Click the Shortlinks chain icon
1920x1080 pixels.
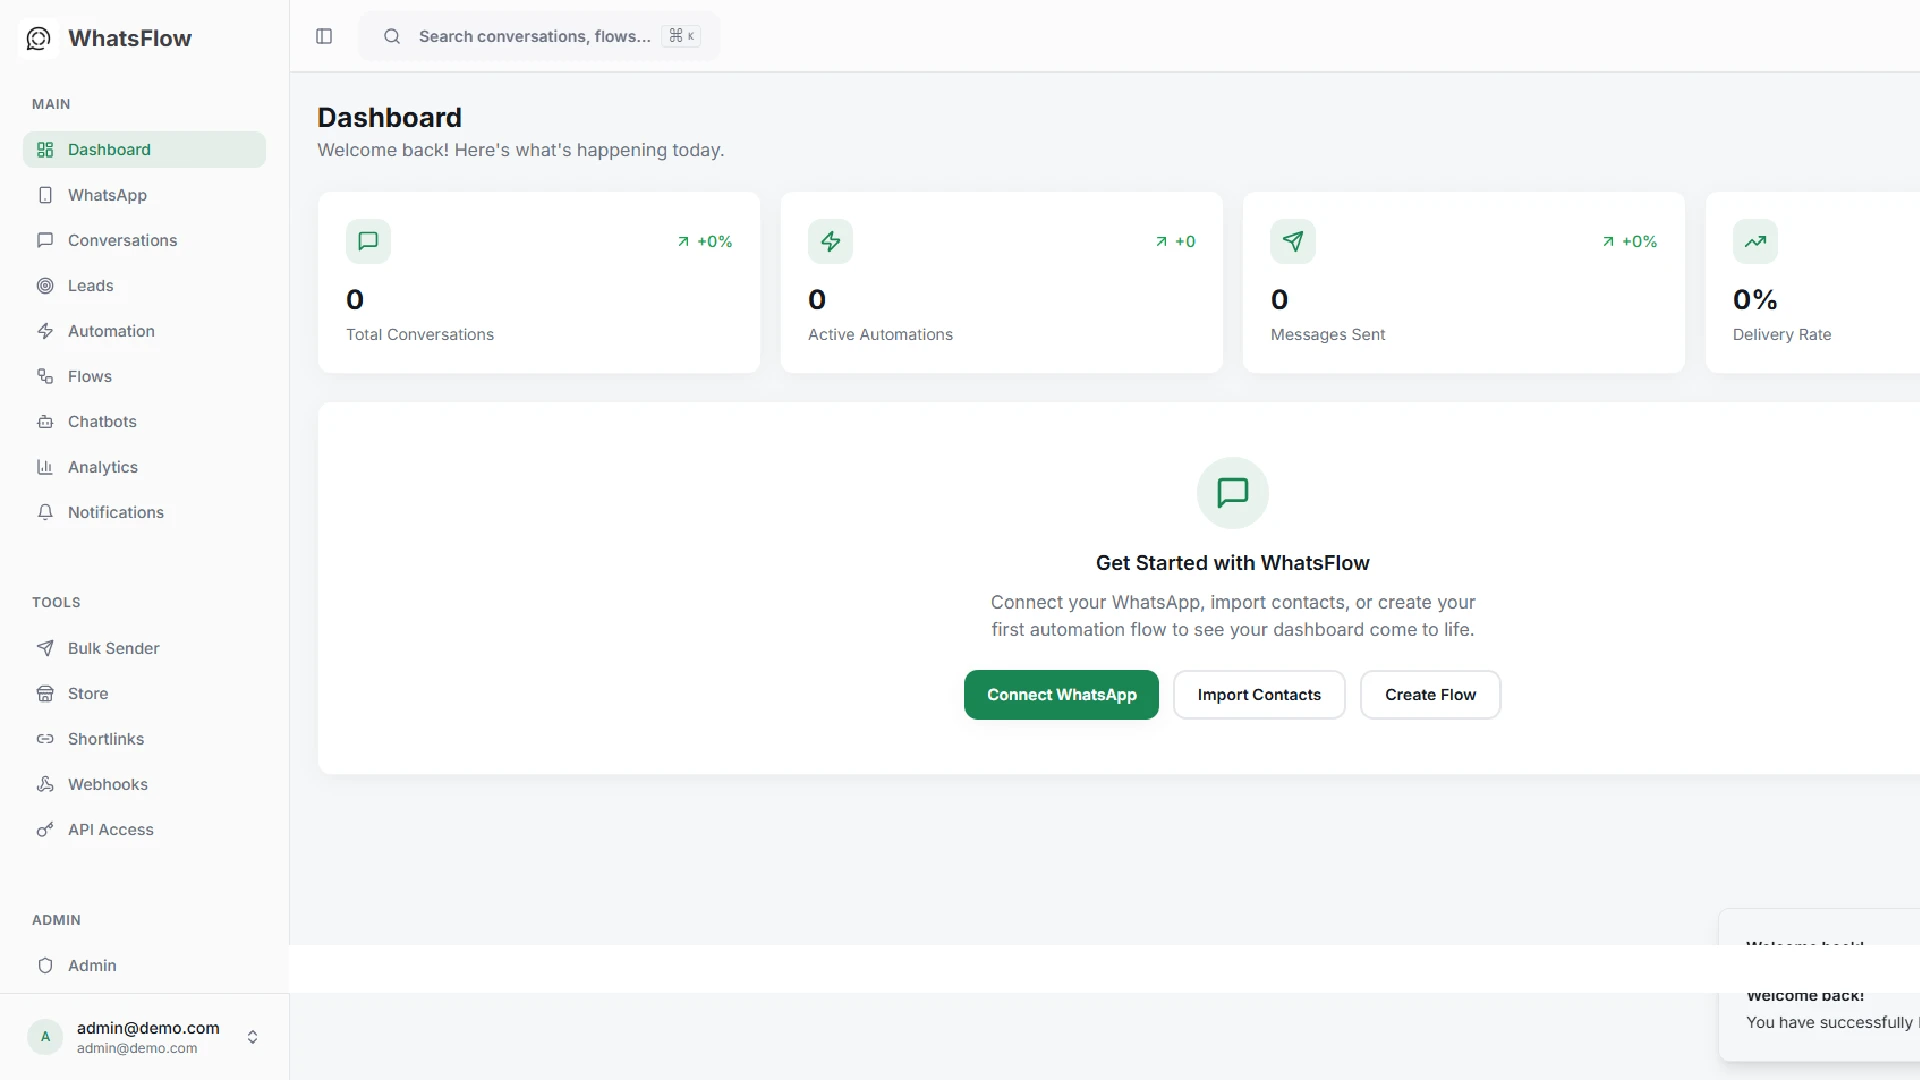coord(45,739)
